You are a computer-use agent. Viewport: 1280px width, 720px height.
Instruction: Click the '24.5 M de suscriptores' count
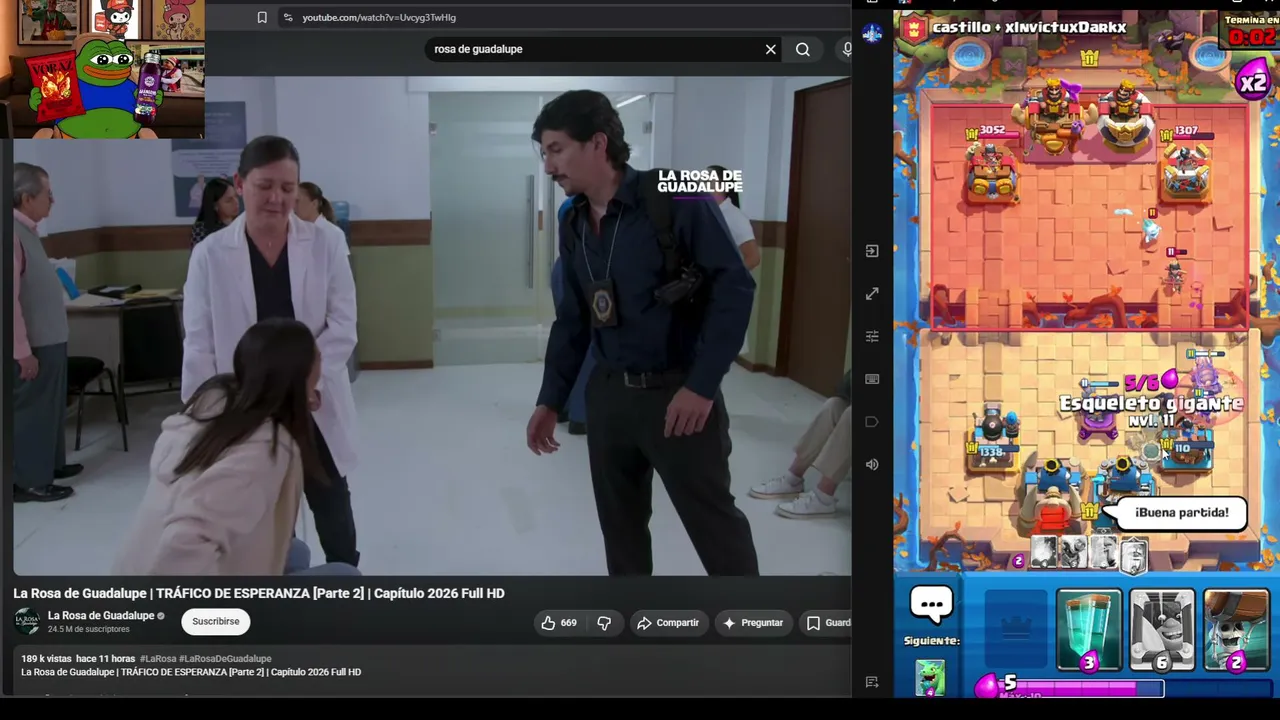(x=89, y=629)
